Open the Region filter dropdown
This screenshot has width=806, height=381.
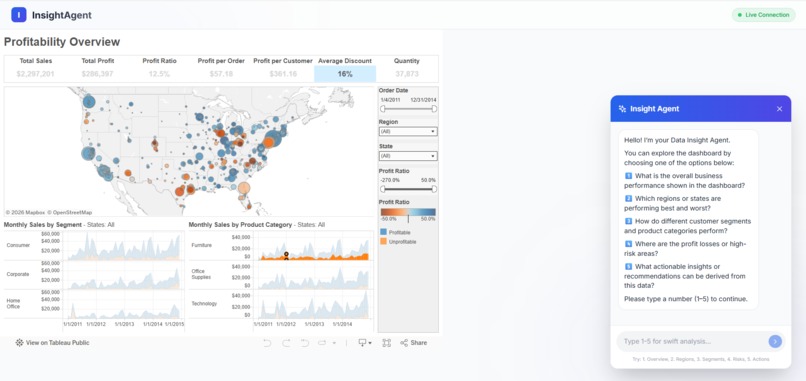408,132
